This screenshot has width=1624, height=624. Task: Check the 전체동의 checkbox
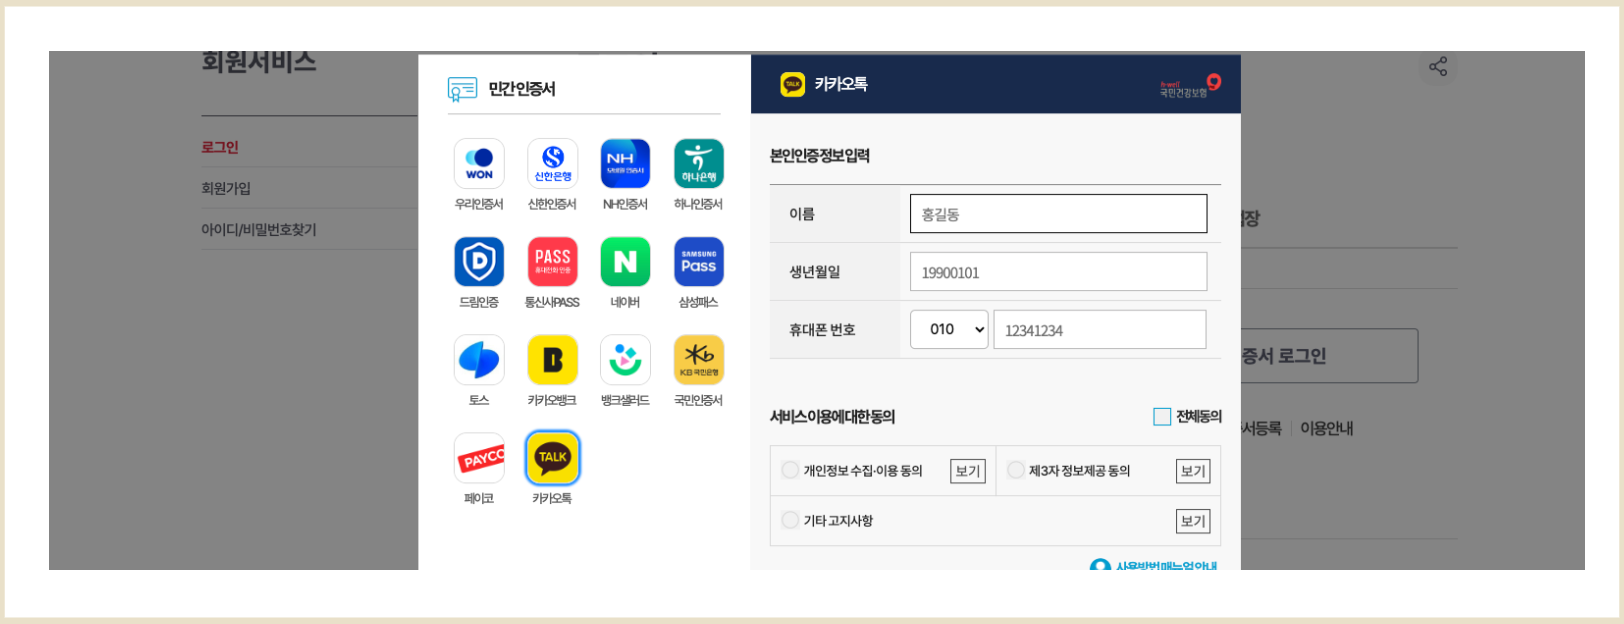1162,416
